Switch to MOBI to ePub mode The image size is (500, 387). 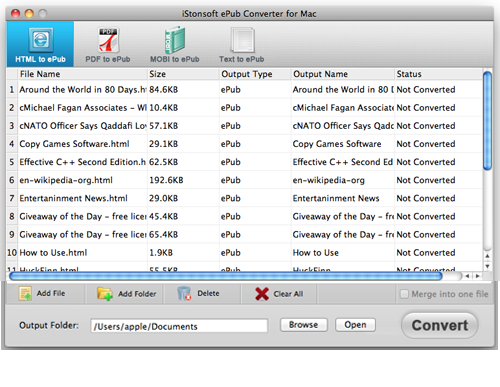175,44
